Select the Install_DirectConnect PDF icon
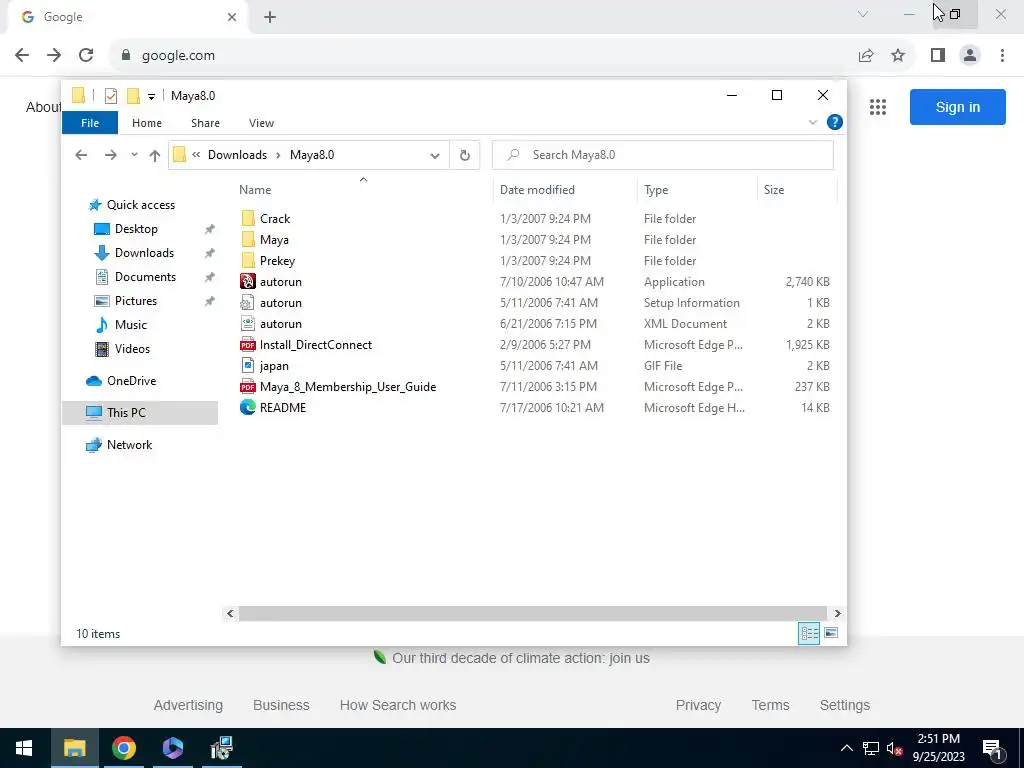Image resolution: width=1024 pixels, height=768 pixels. pos(248,345)
